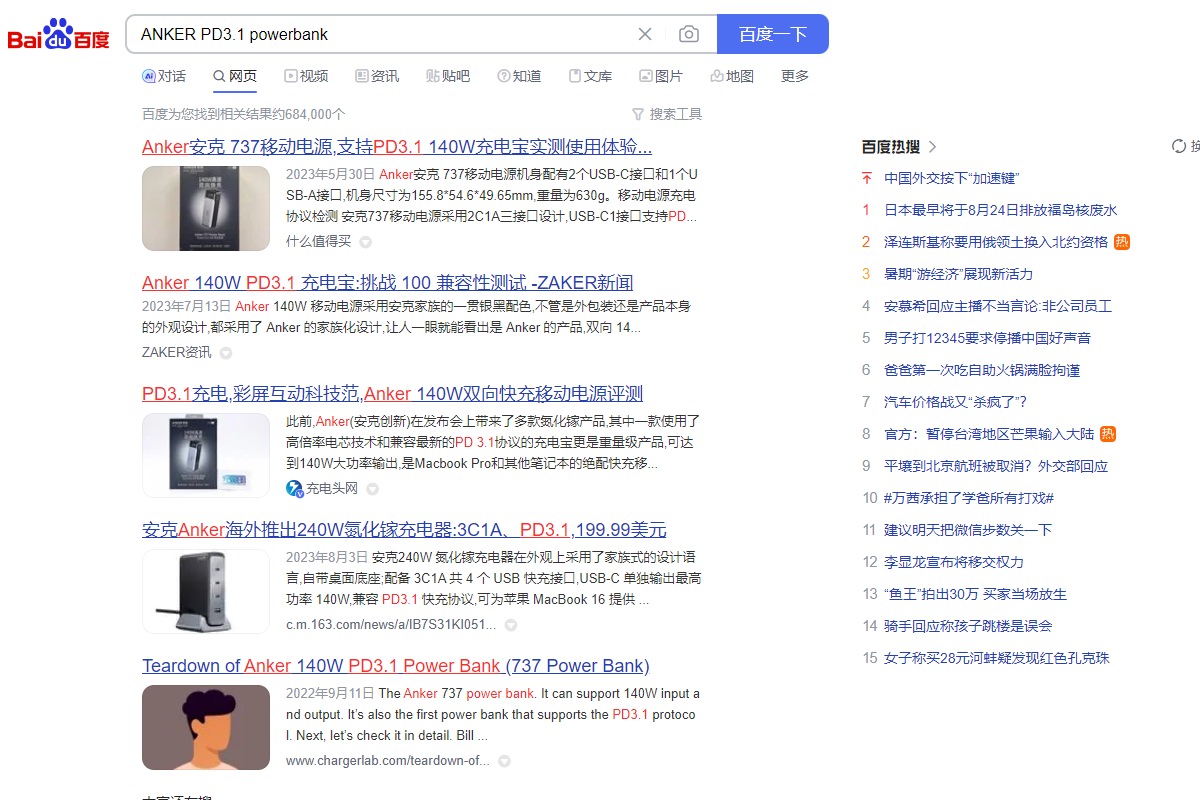Click the Baidu logo

[x=58, y=34]
